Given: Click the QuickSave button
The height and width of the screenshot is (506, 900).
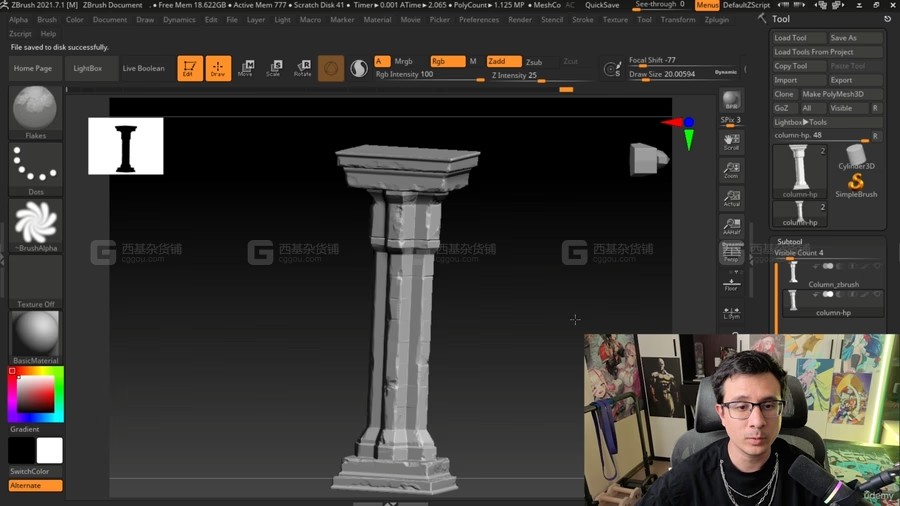Looking at the screenshot, I should (602, 5).
